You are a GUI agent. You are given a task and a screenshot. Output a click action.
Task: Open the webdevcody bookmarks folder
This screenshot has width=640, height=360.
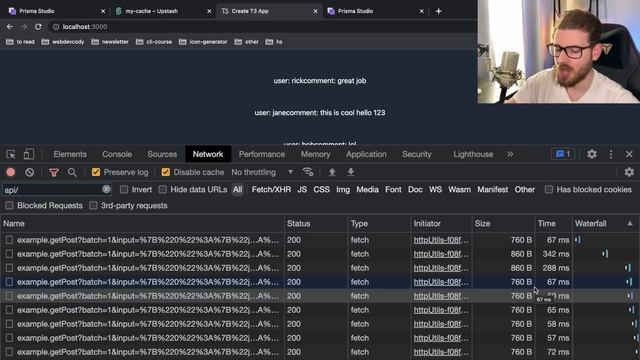tap(63, 42)
